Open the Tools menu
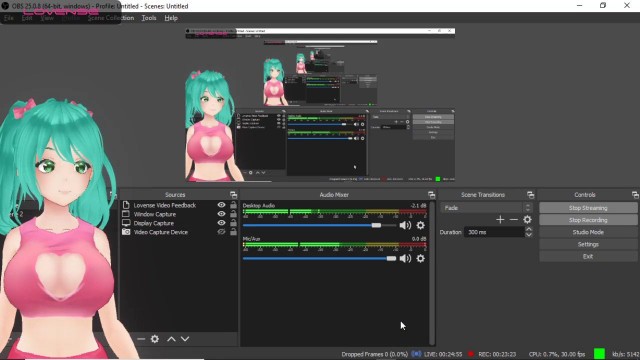Image resolution: width=640 pixels, height=360 pixels. pyautogui.click(x=149, y=18)
